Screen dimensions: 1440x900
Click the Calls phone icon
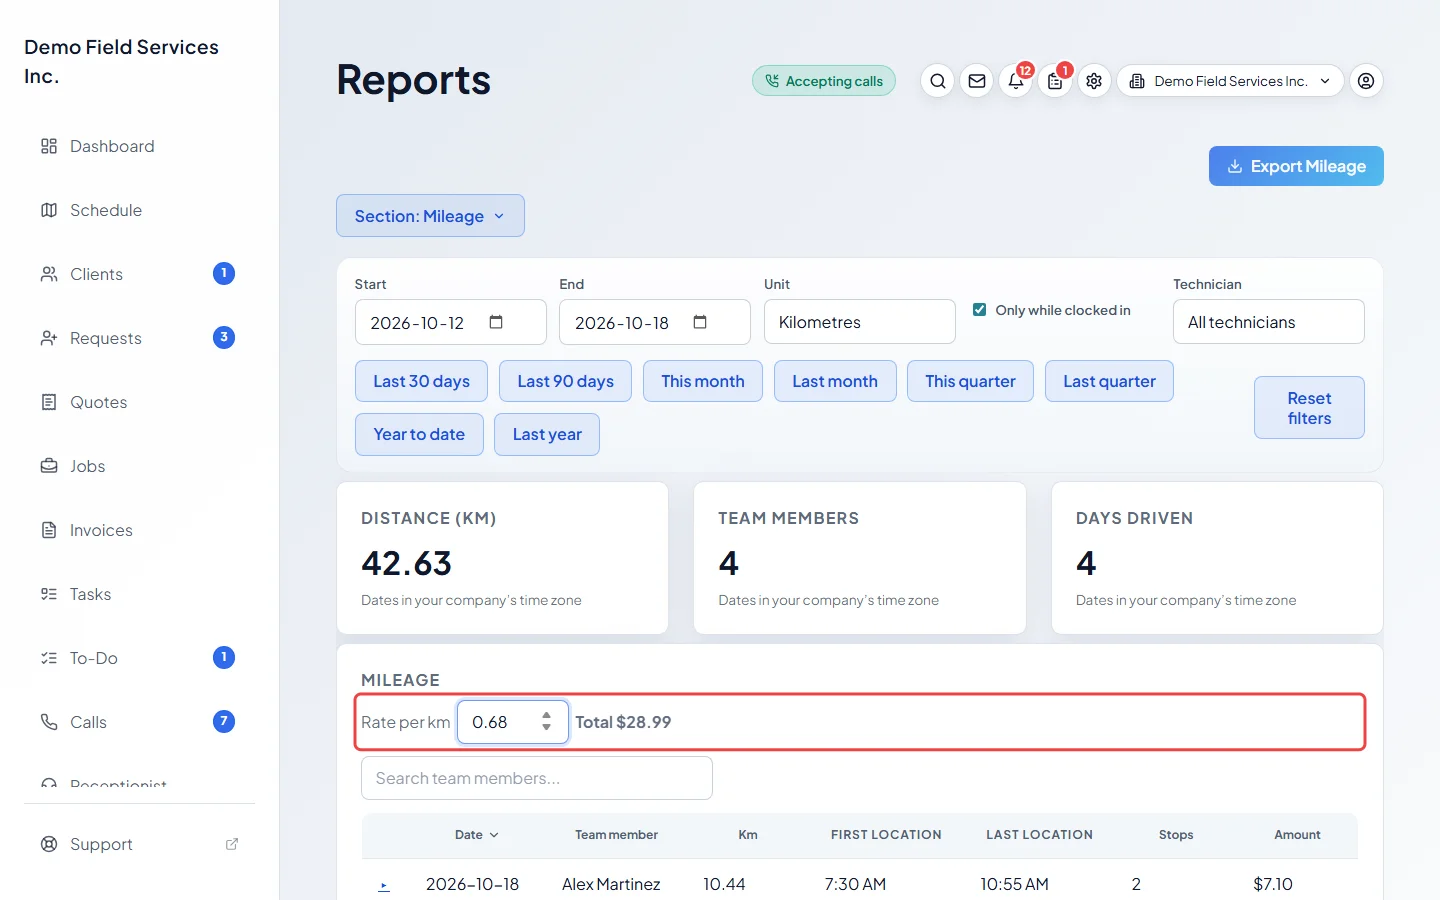pyautogui.click(x=49, y=722)
